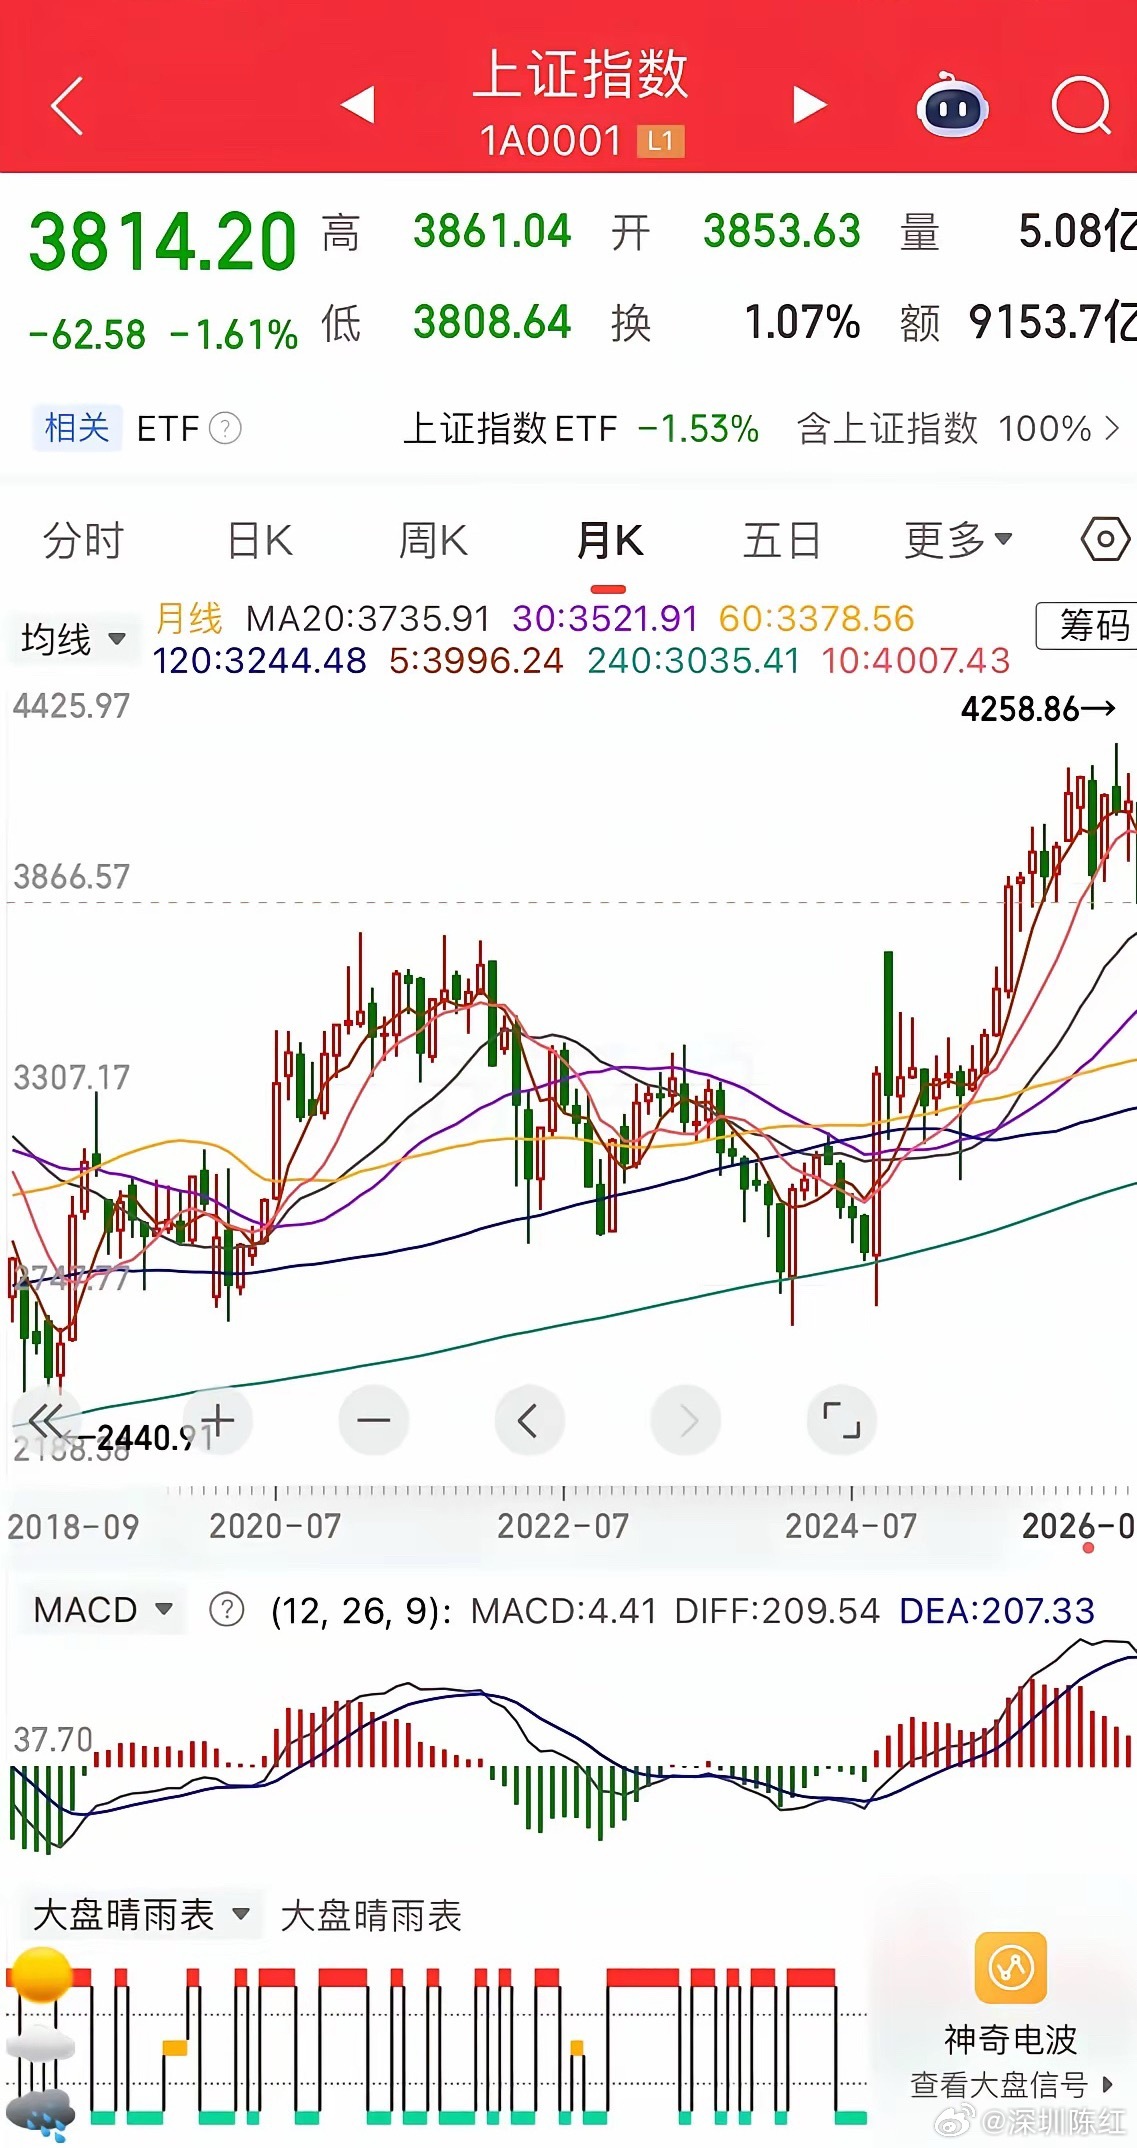The image size is (1137, 2148).
Task: Tap the 4258.86 high label
Action: pos(1038,709)
